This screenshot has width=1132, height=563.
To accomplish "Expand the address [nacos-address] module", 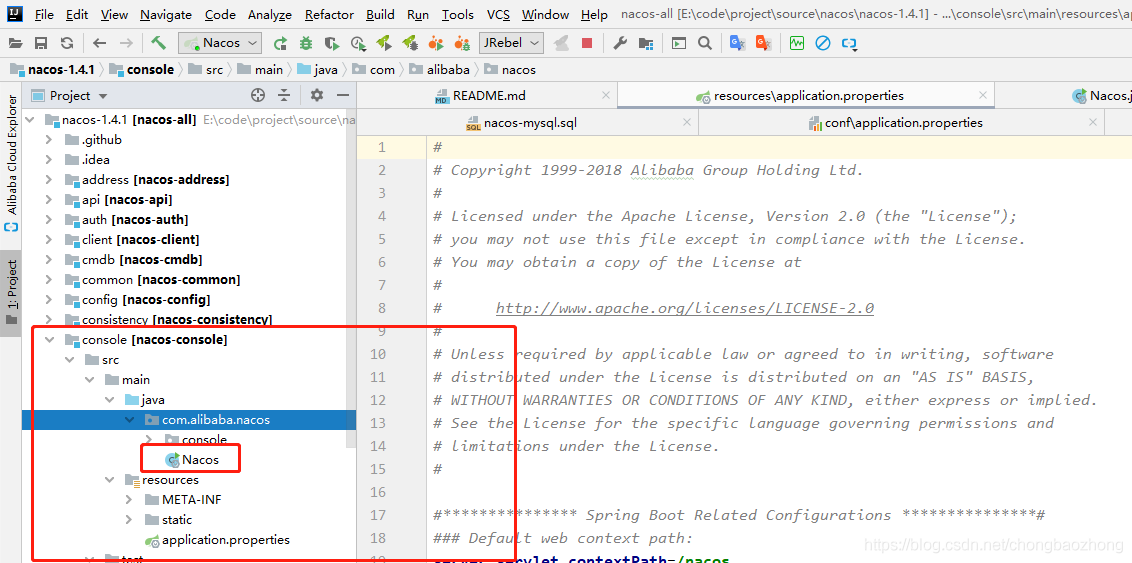I will click(x=48, y=180).
